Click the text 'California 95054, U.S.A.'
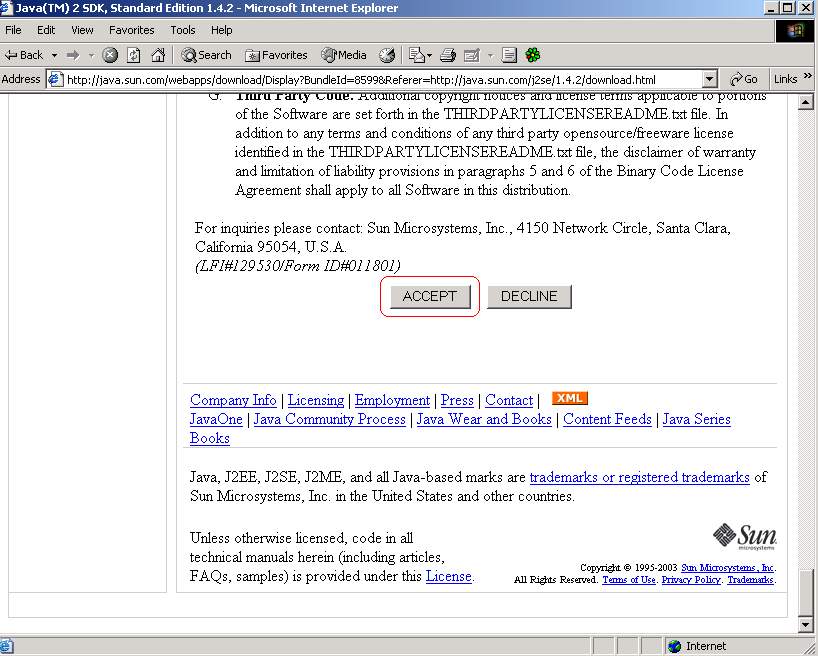Viewport: 818px width, 656px height. pyautogui.click(x=271, y=247)
